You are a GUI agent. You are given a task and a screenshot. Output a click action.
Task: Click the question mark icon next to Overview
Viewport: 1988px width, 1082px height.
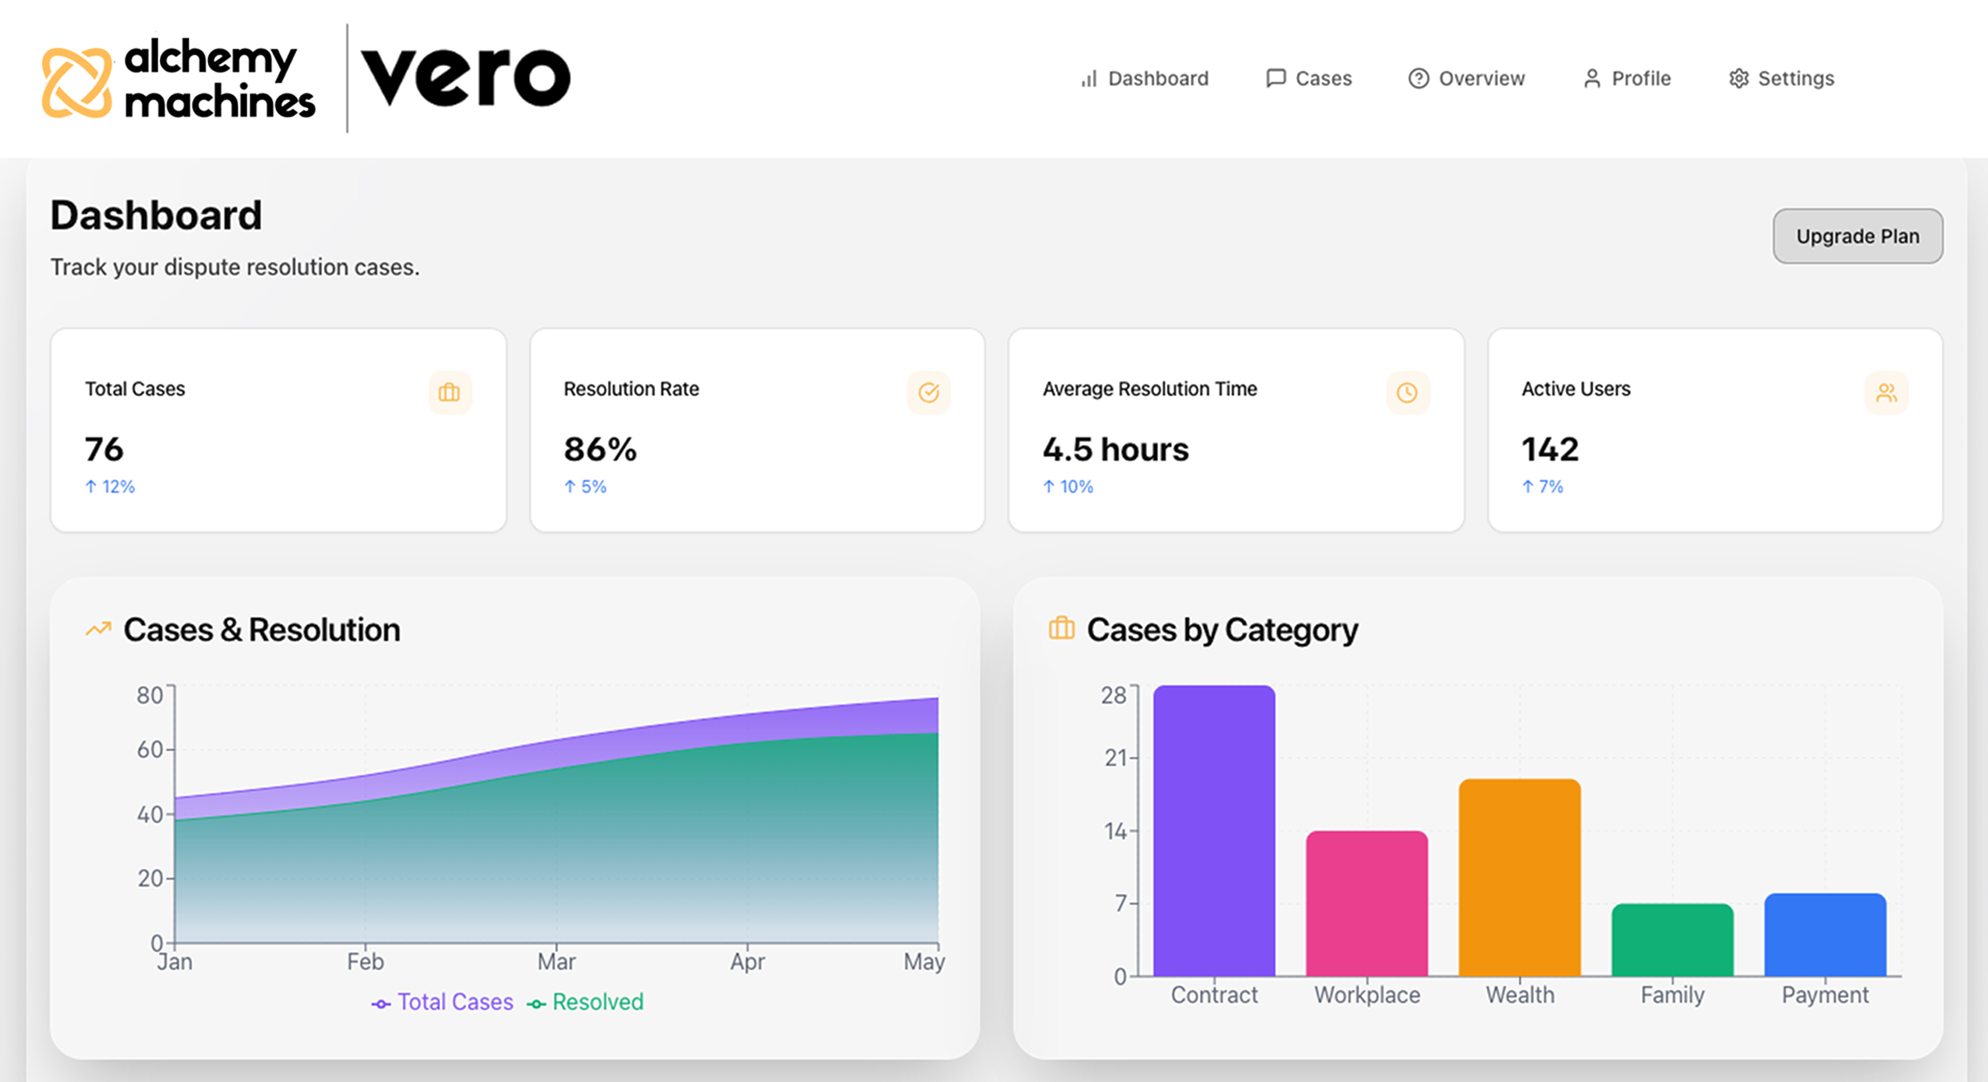[x=1417, y=78]
